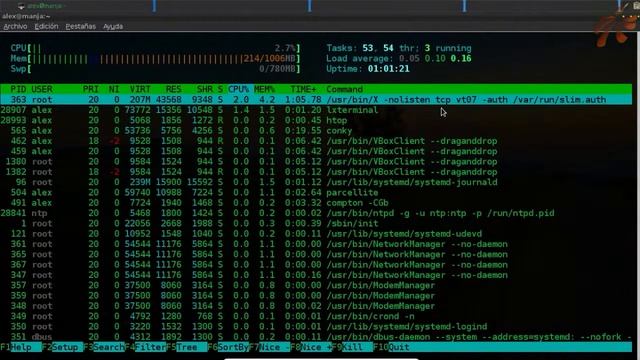
Task: Click the CPU usage meter bar
Action: [156, 48]
